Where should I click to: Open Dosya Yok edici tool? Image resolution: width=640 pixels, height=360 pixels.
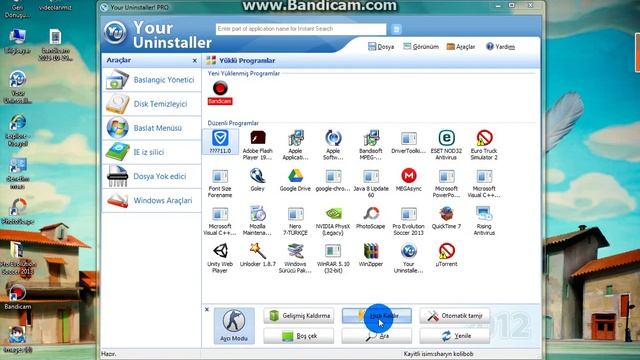click(x=151, y=176)
